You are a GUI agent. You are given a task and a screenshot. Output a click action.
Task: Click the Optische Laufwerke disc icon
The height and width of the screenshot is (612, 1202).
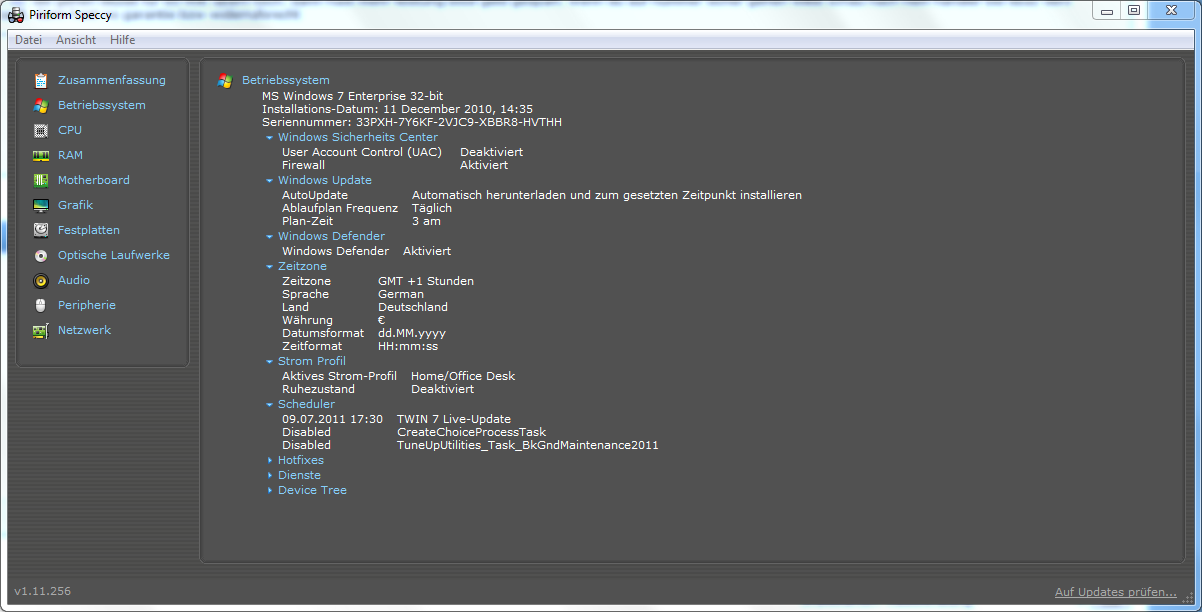coord(40,255)
